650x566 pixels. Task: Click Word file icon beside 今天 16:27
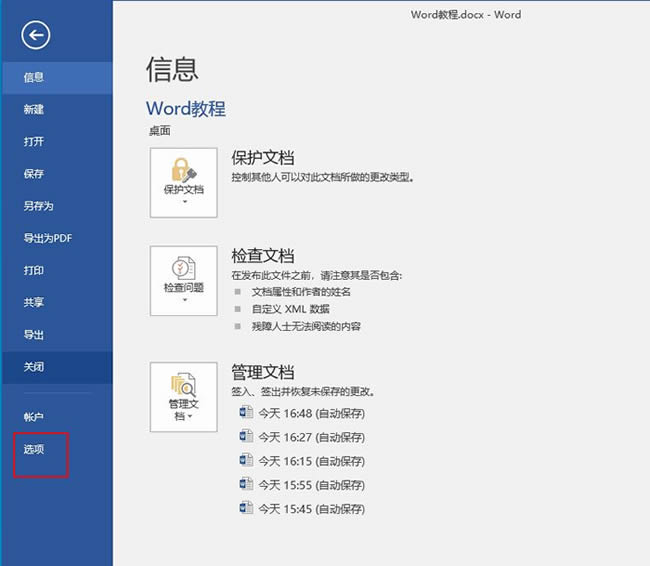coord(246,437)
